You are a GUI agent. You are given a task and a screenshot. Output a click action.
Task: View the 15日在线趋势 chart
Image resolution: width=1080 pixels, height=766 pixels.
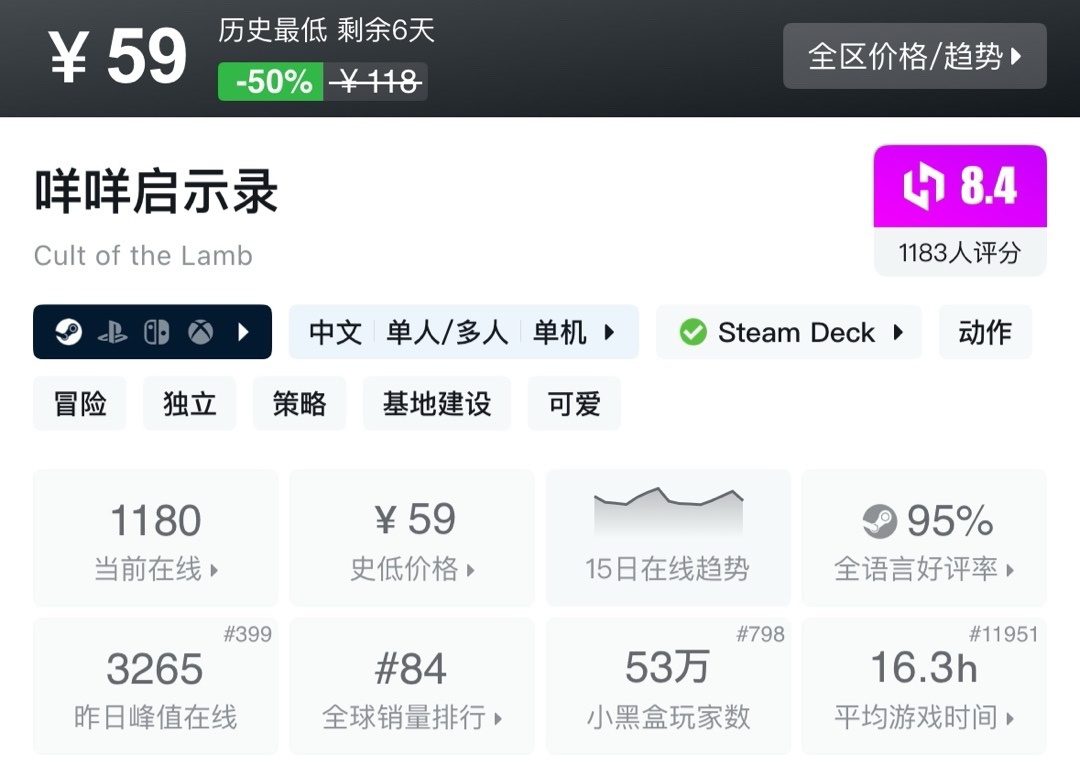668,539
